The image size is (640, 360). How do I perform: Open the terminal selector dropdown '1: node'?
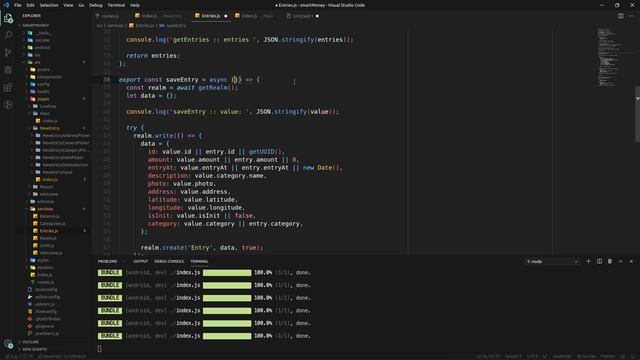[x=552, y=261]
